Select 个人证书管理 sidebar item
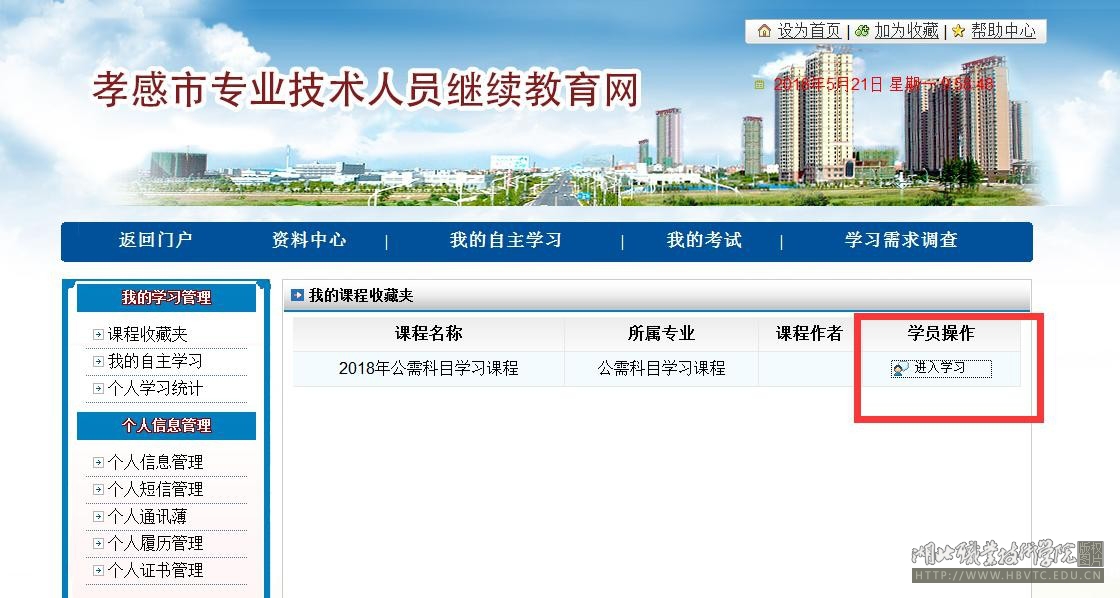This screenshot has width=1120, height=598. pyautogui.click(x=155, y=570)
